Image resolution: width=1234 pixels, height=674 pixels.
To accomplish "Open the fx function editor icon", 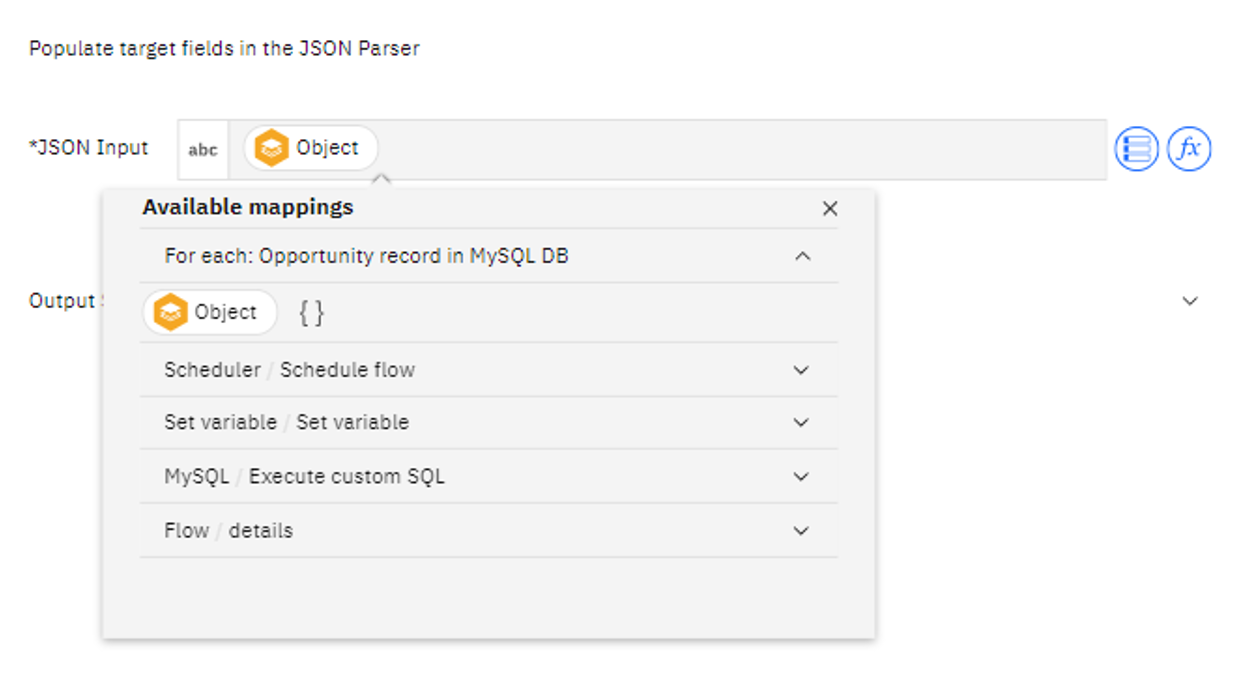I will (1189, 150).
